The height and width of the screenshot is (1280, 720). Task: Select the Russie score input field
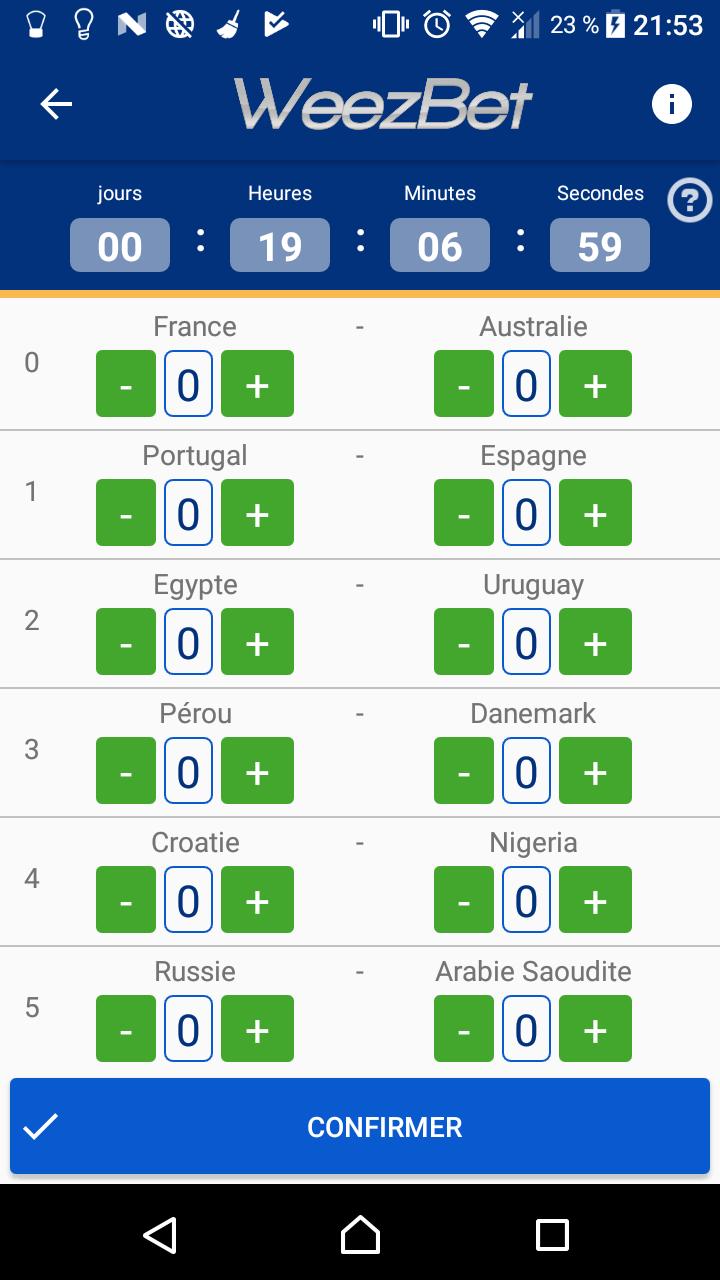click(188, 1029)
